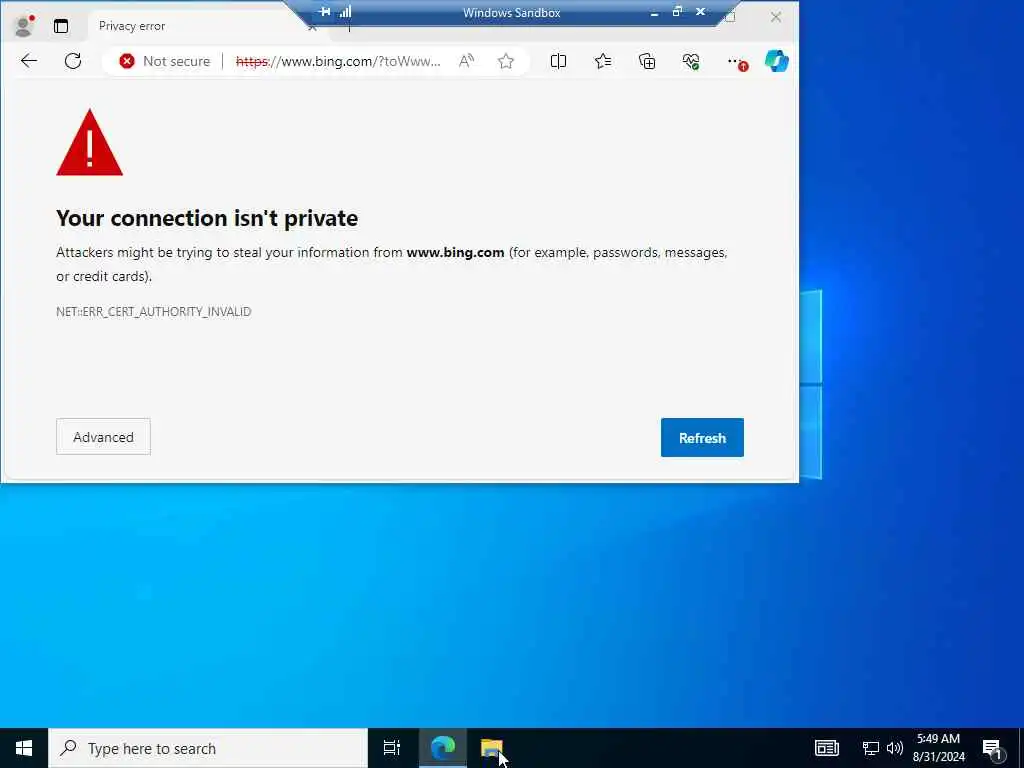This screenshot has width=1024, height=768.
Task: Open Browser essentials heart icon
Action: coord(691,61)
